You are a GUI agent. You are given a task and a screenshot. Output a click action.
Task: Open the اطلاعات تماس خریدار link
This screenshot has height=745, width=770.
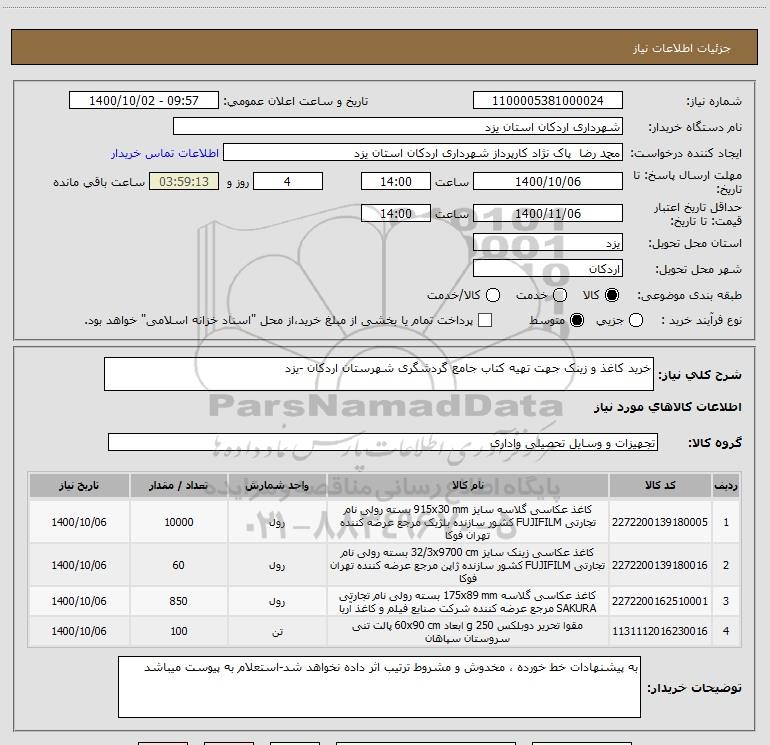(x=165, y=153)
